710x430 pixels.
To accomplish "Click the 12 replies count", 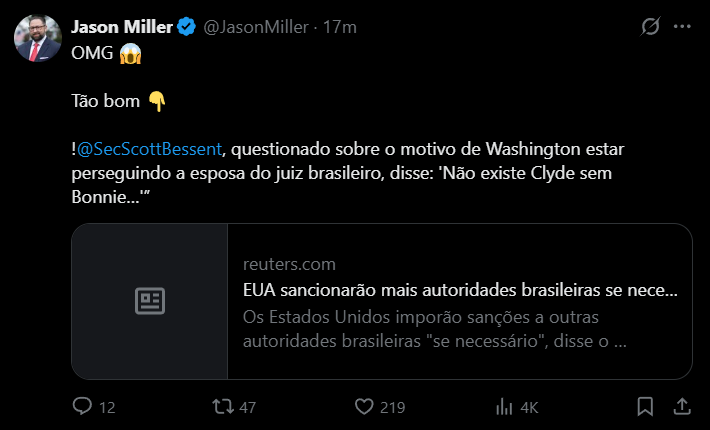I will coord(108,408).
